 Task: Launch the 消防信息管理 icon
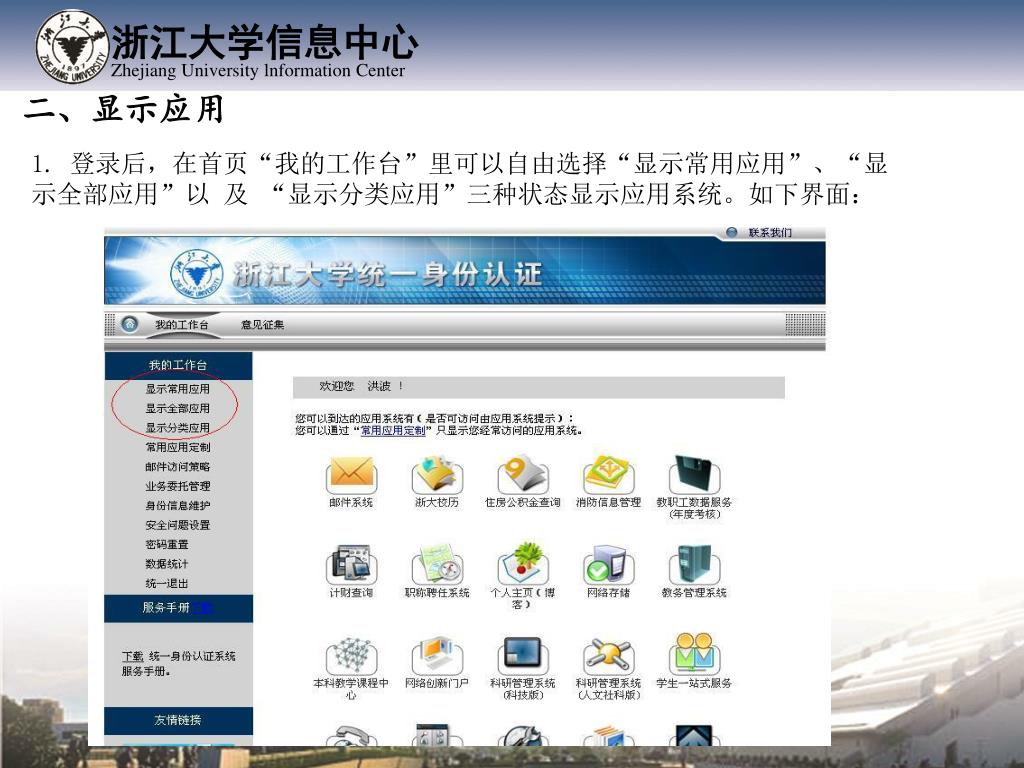[609, 475]
